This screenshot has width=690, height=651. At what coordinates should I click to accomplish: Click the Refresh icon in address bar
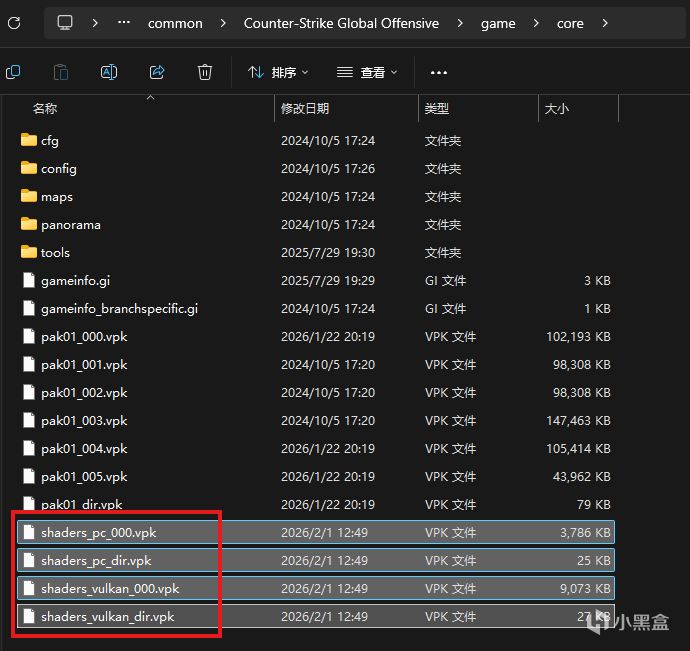(x=14, y=23)
